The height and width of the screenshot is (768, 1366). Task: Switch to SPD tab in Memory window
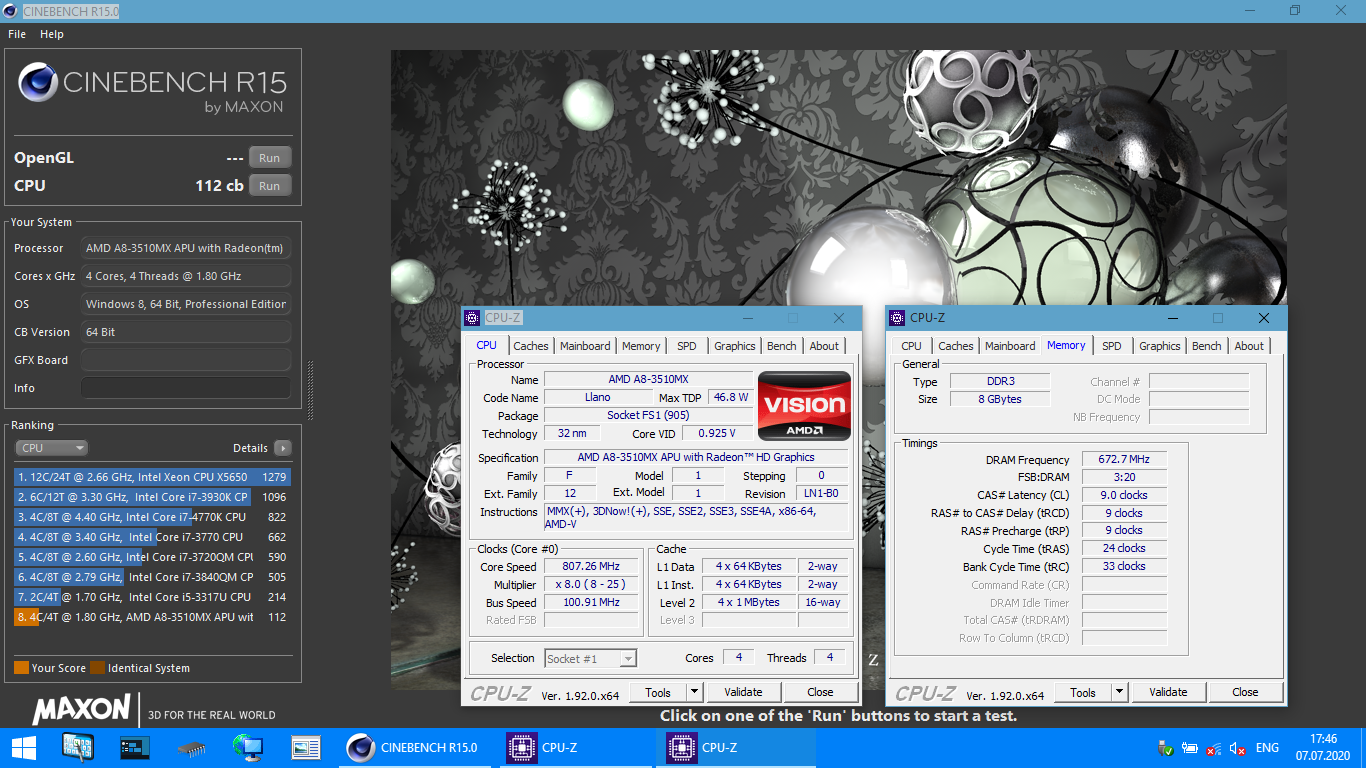[1112, 346]
